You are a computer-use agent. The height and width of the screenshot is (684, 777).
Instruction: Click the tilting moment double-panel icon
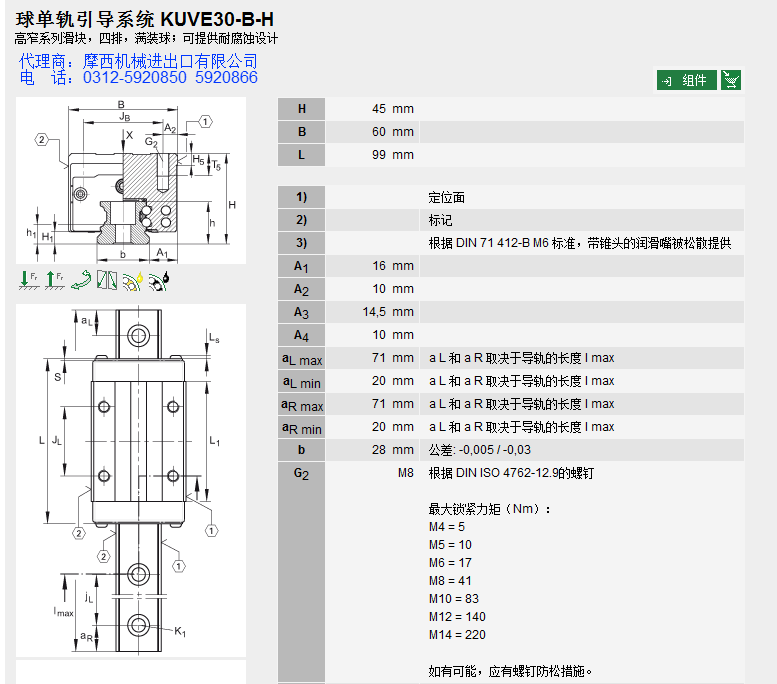point(107,281)
